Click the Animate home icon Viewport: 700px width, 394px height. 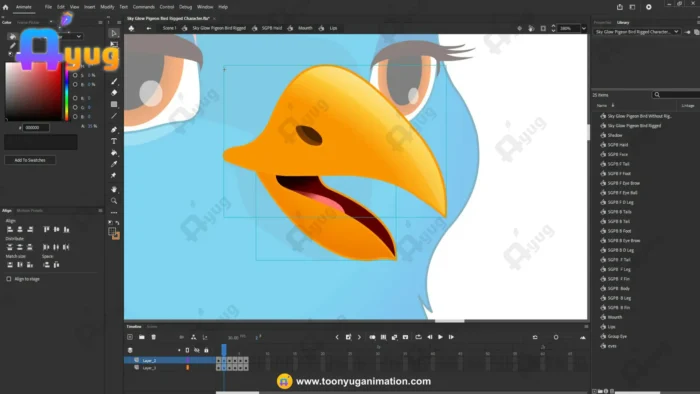pyautogui.click(x=5, y=7)
